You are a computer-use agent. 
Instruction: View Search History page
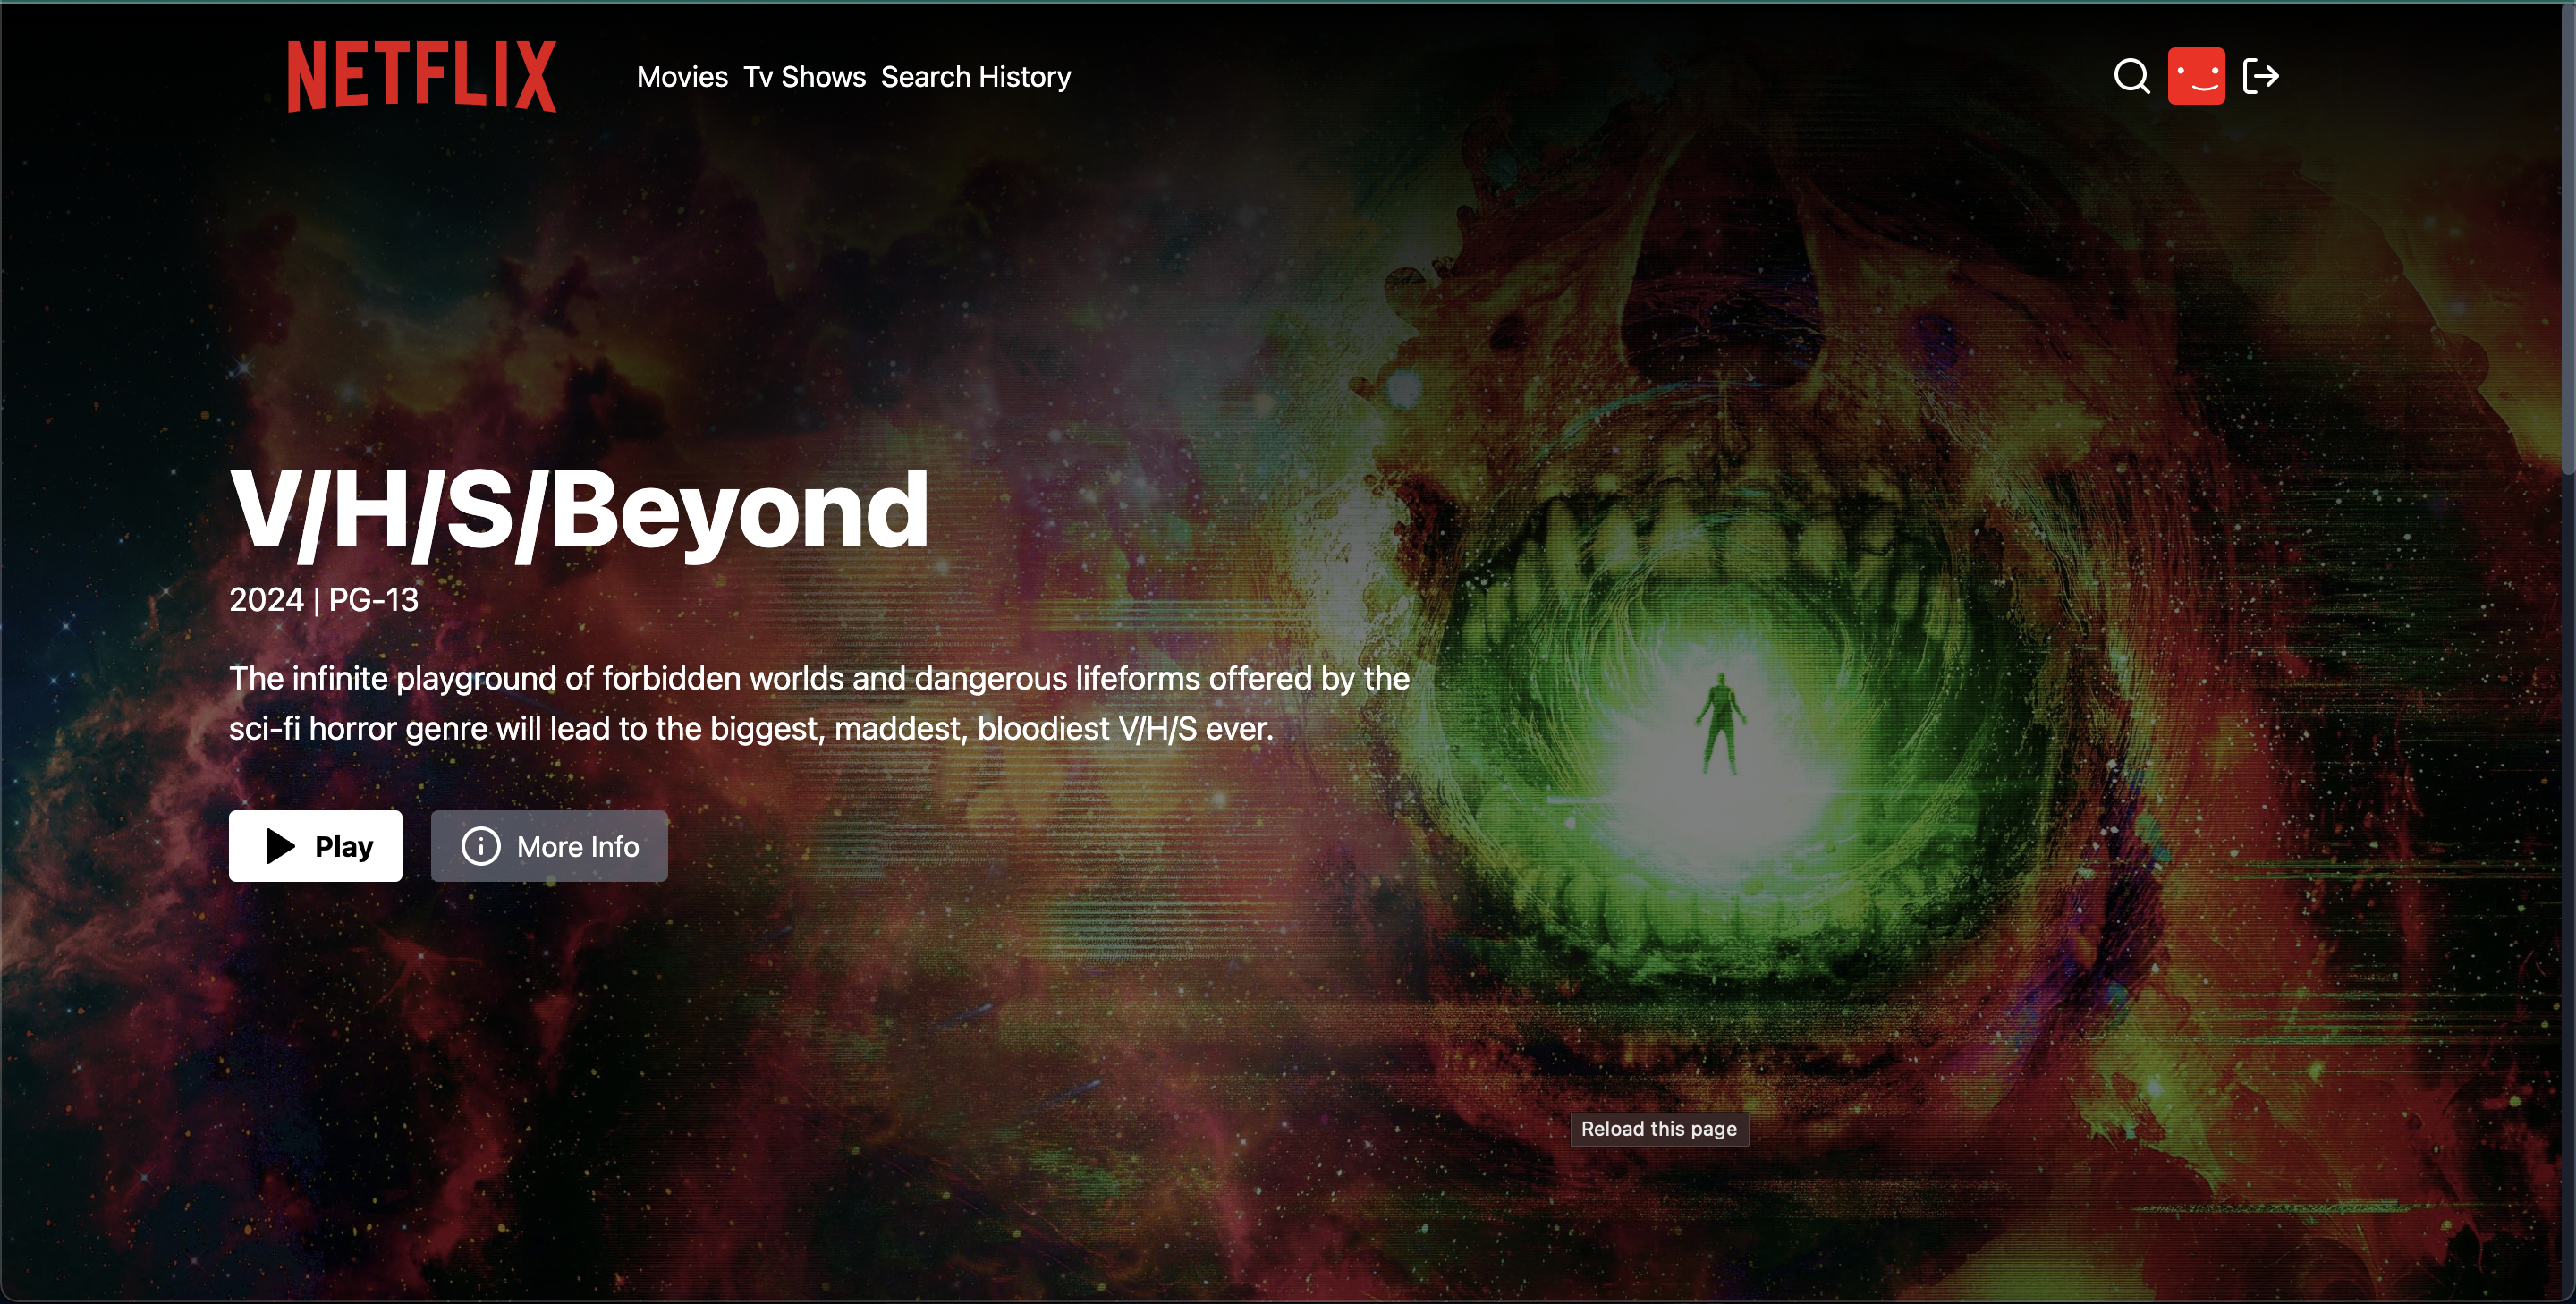click(975, 77)
